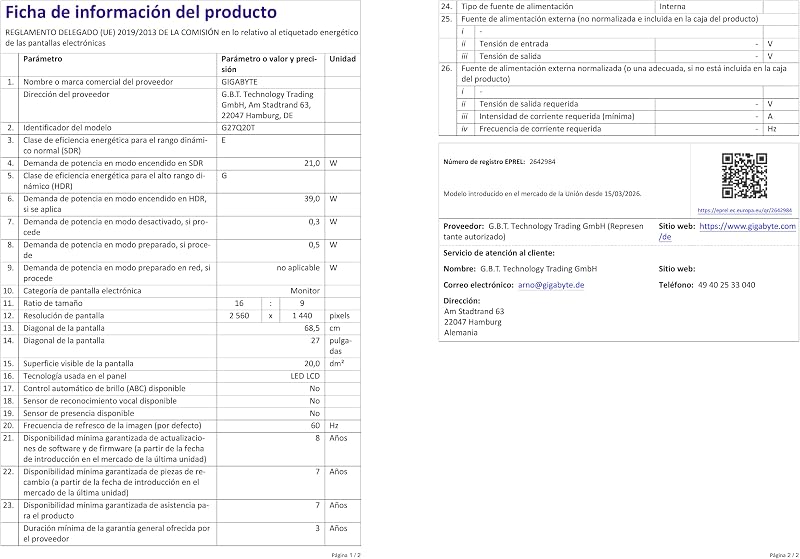Viewport: 800px width, 559px height.
Task: Select the 'no aplicable' networked standby value
Action: click(298, 268)
